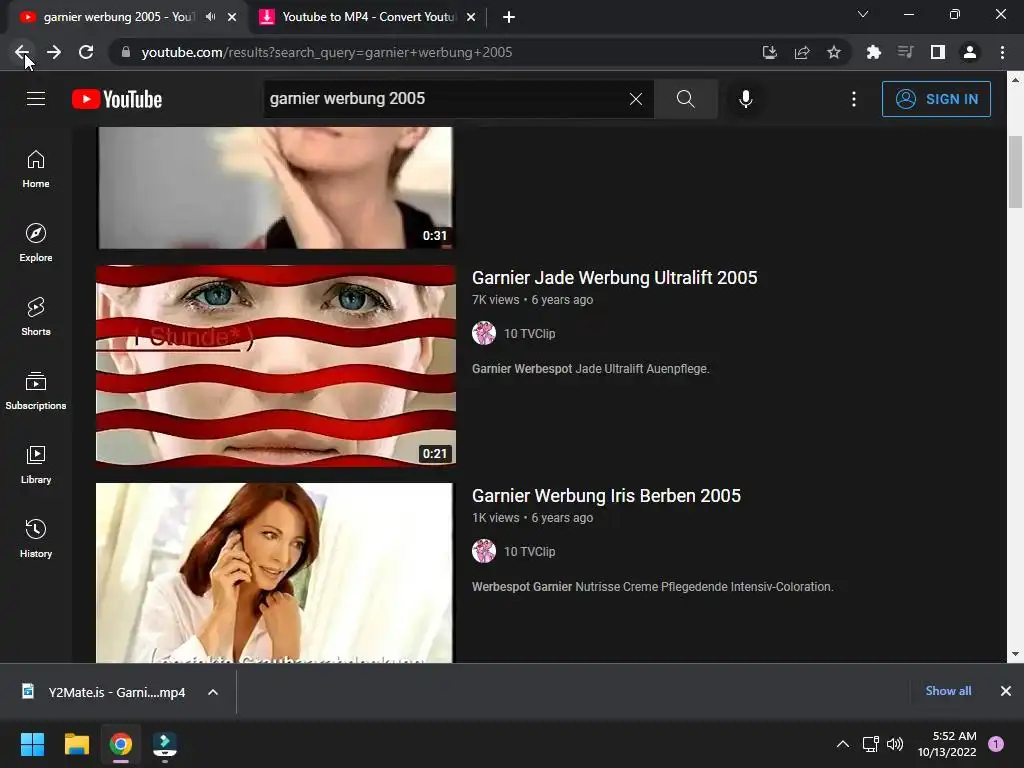The image size is (1024, 768).
Task: Click the magnifier search button
Action: click(x=686, y=99)
